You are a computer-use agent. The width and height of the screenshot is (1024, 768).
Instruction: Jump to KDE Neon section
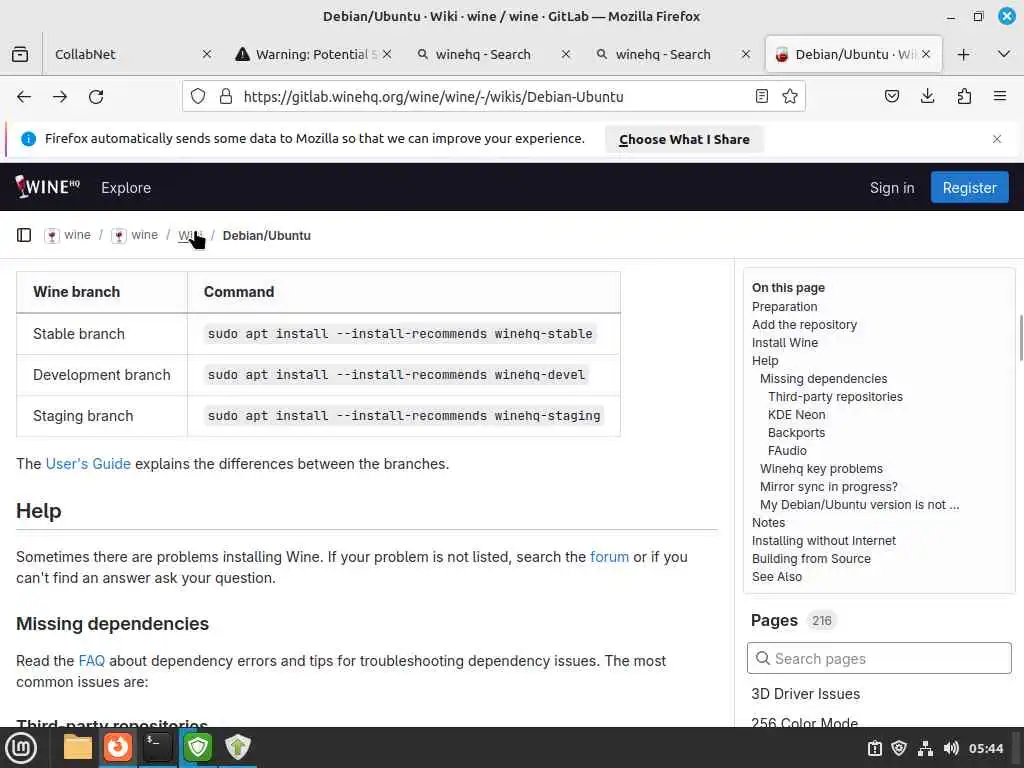coord(797,415)
